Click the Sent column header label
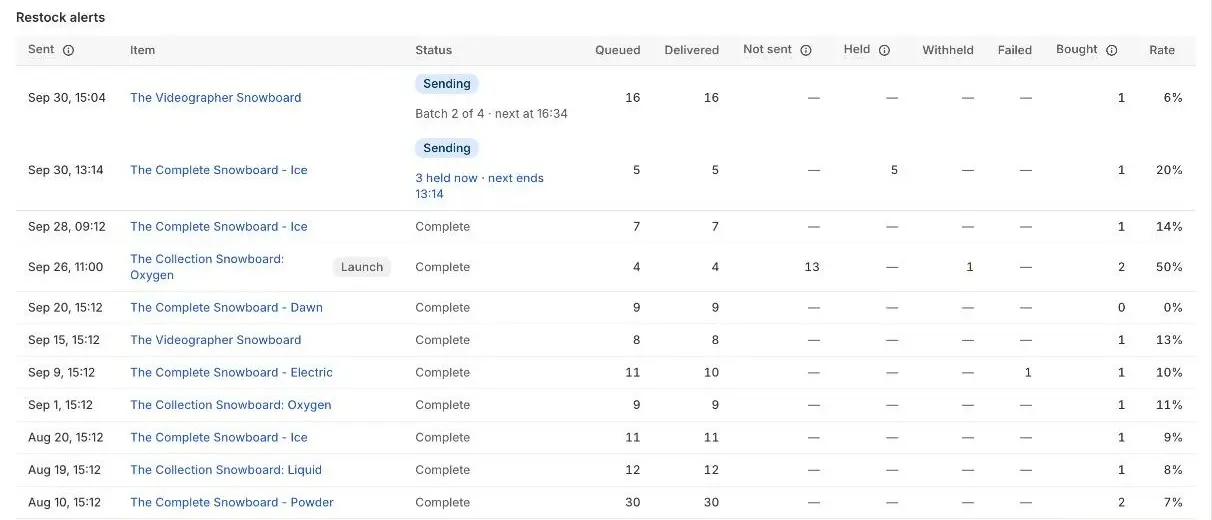Viewport: 1212px width, 520px height. (41, 50)
